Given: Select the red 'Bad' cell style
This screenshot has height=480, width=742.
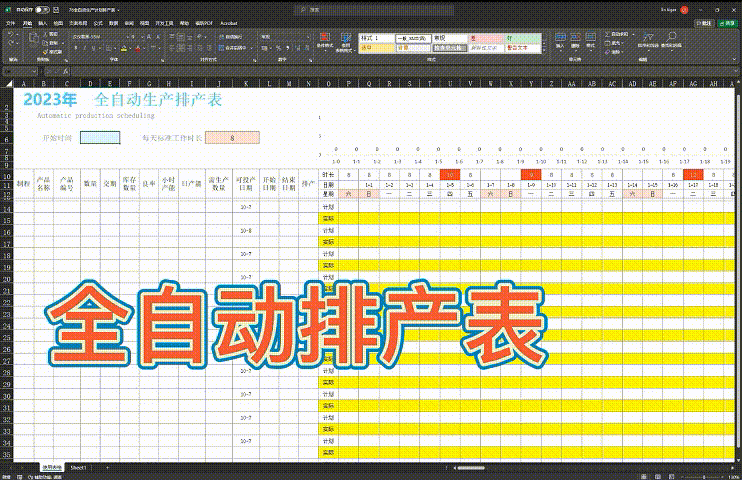Looking at the screenshot, I should tap(486, 38).
